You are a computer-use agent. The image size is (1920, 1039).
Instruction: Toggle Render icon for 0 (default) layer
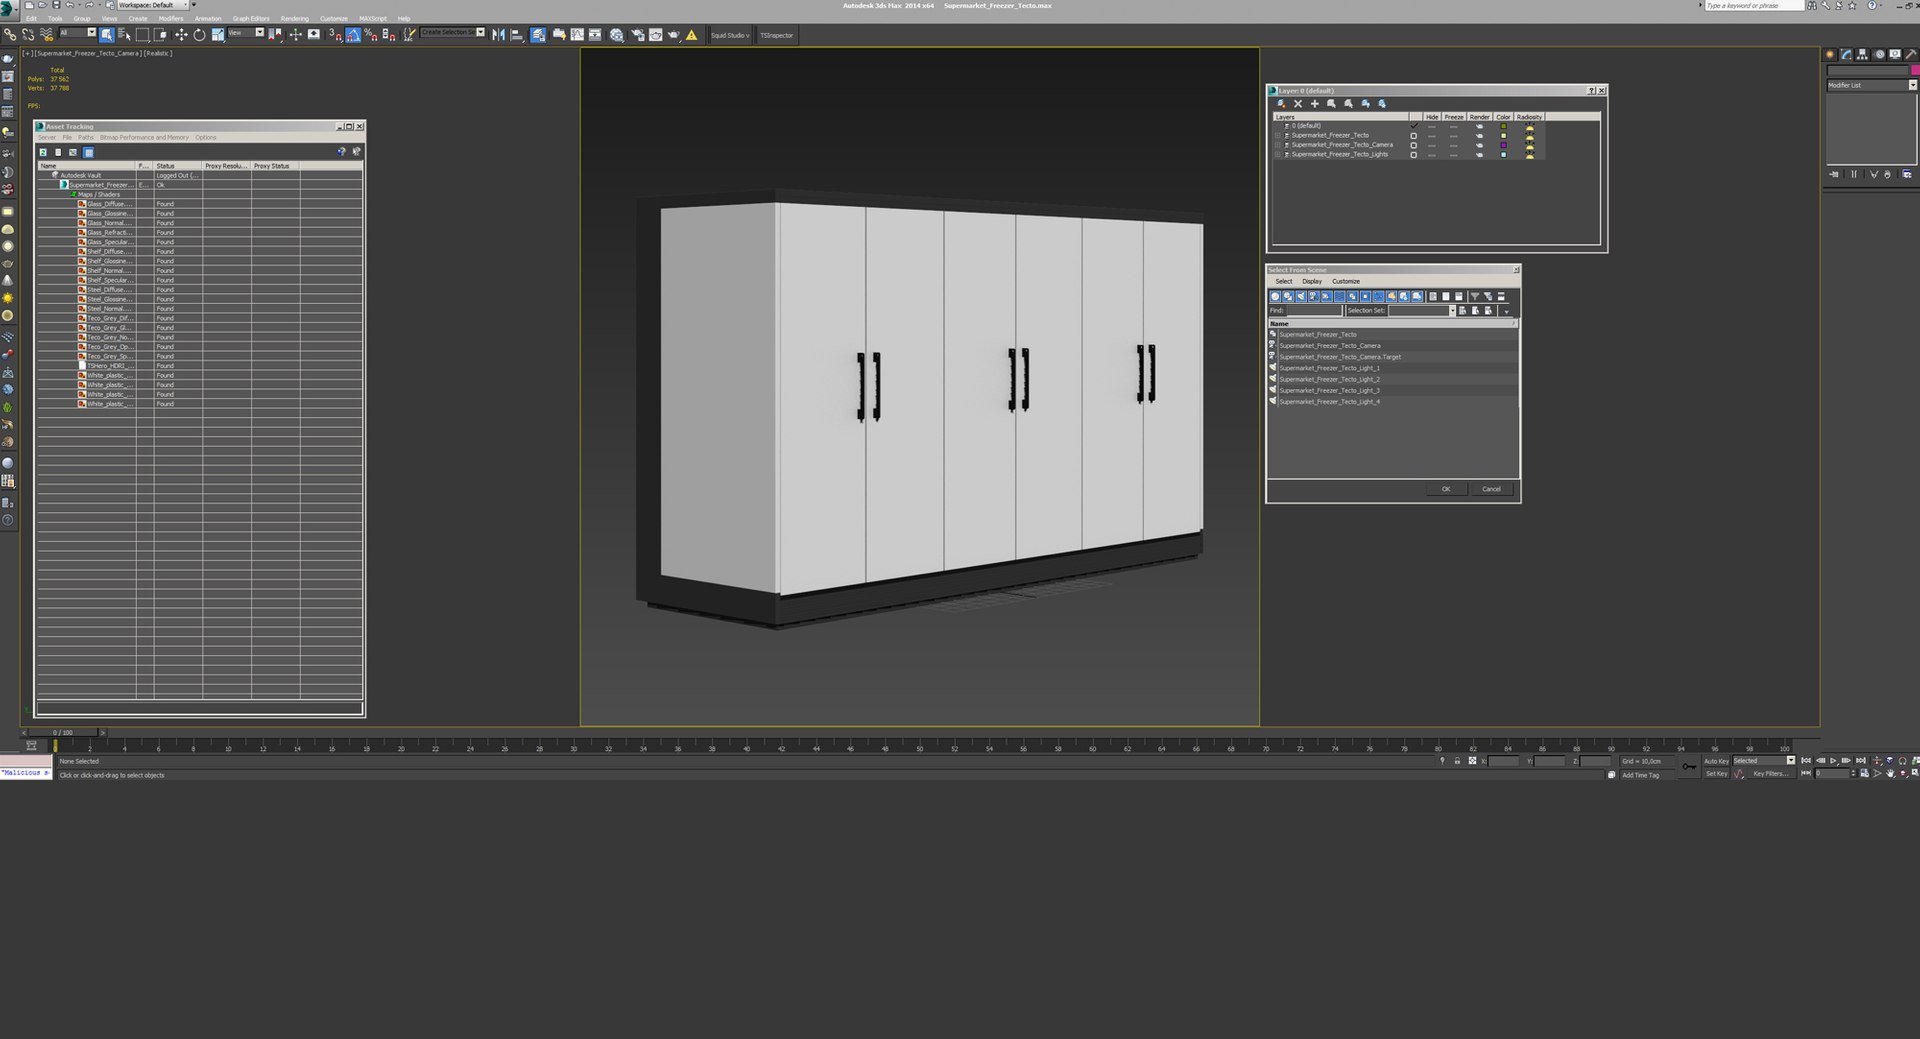tap(1479, 126)
